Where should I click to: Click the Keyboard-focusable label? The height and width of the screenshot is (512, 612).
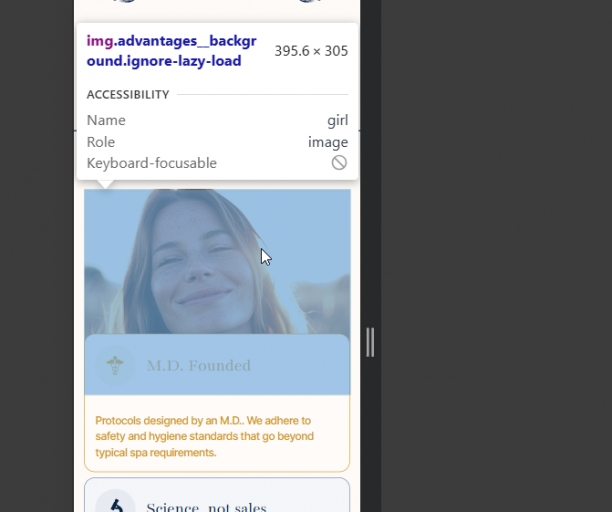(x=151, y=163)
